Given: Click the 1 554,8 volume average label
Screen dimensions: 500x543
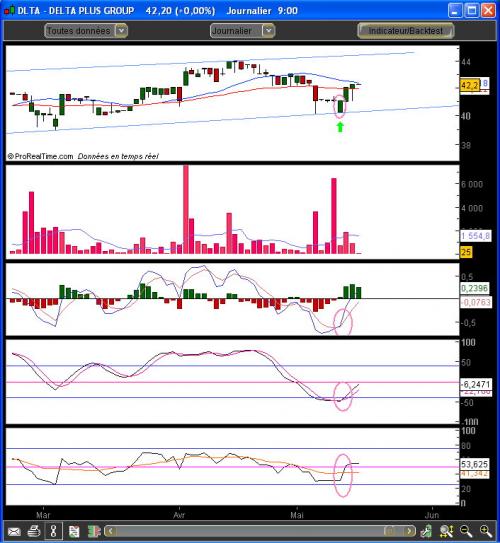Looking at the screenshot, I should pos(475,236).
